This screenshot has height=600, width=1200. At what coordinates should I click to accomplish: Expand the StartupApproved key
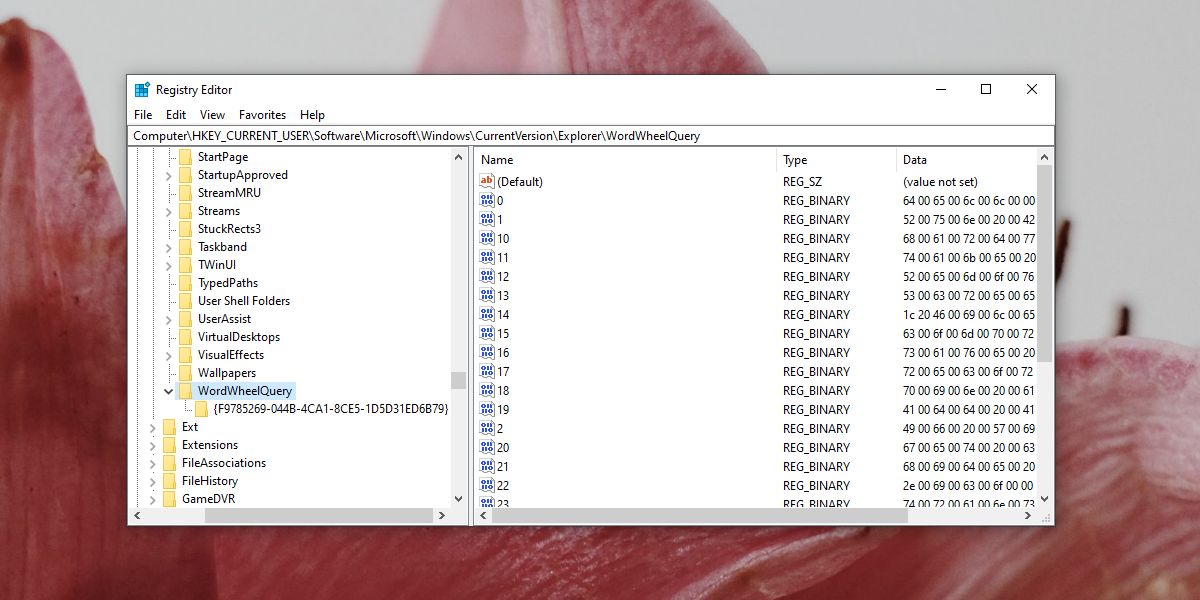coord(168,175)
